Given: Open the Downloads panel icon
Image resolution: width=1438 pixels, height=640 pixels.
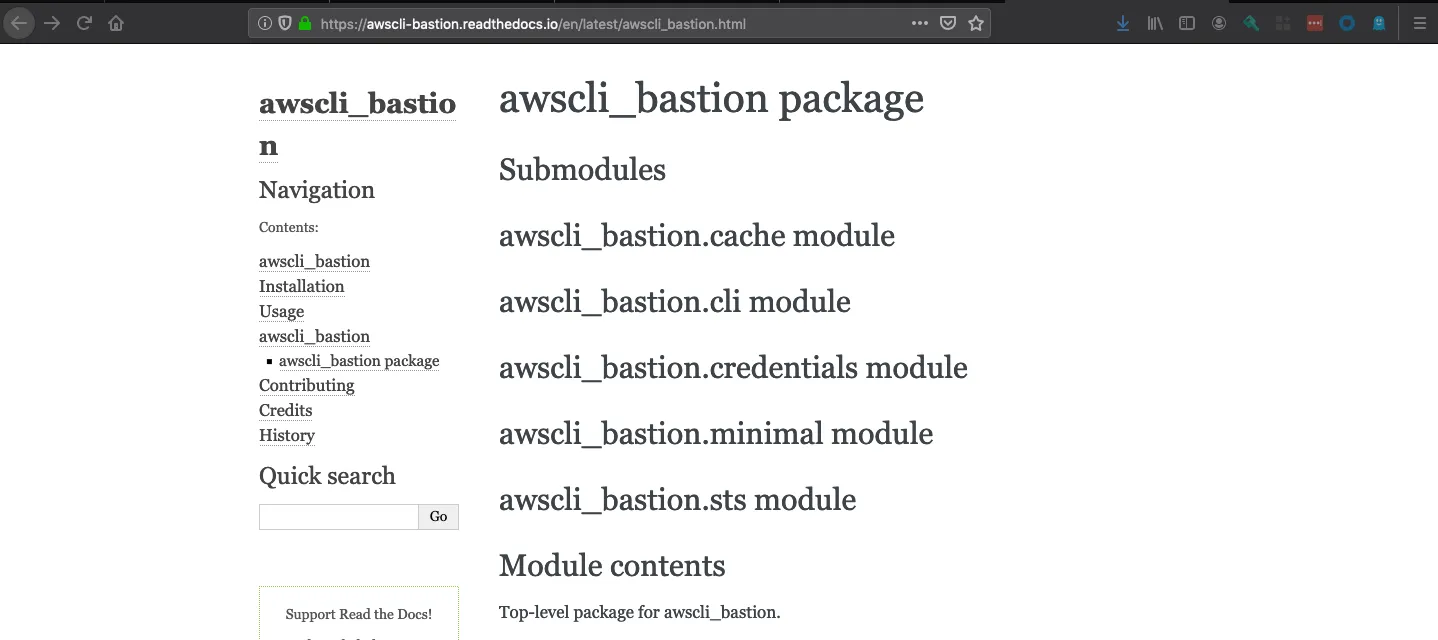Looking at the screenshot, I should (1123, 23).
